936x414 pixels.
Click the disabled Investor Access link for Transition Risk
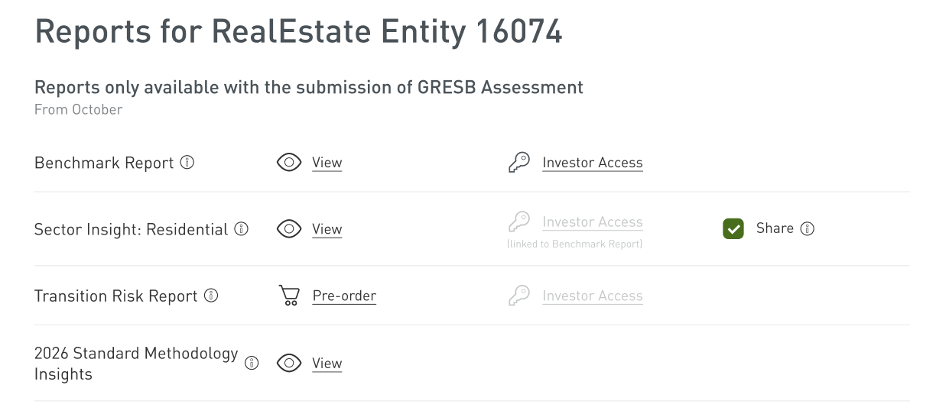(x=592, y=295)
